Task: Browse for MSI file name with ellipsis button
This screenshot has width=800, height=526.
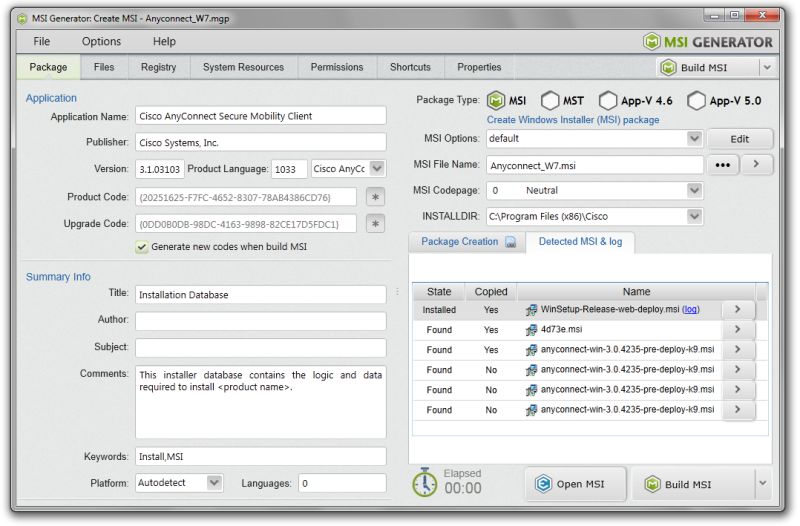Action: coord(722,165)
